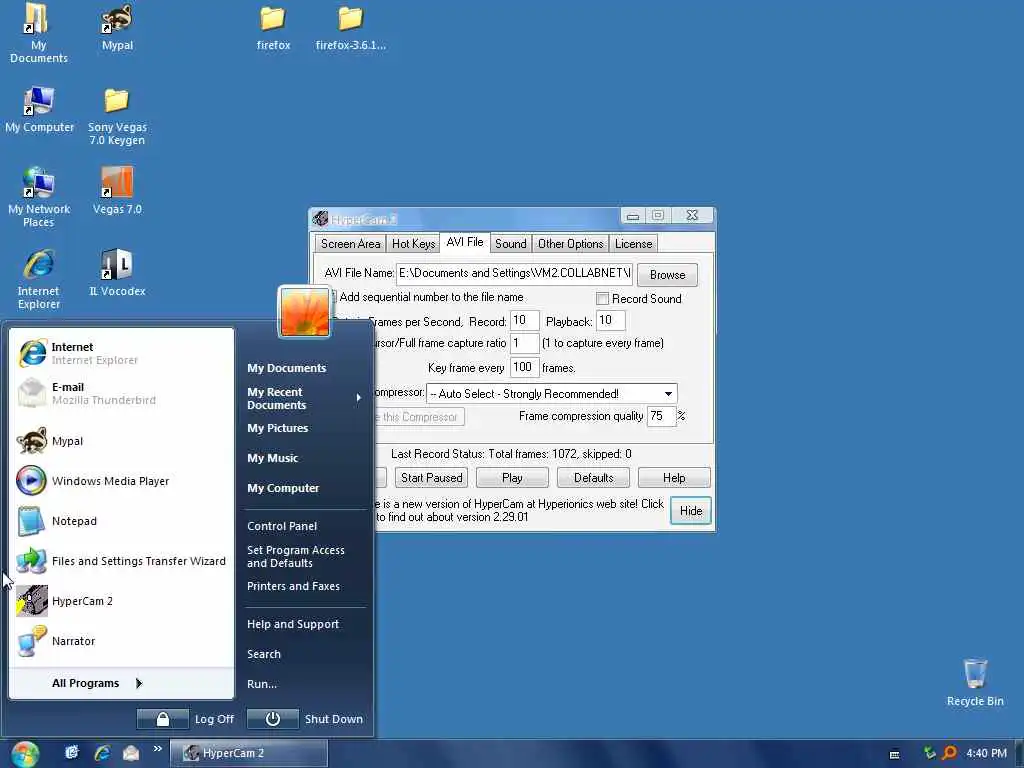Open Notepad from Start menu

[121, 521]
